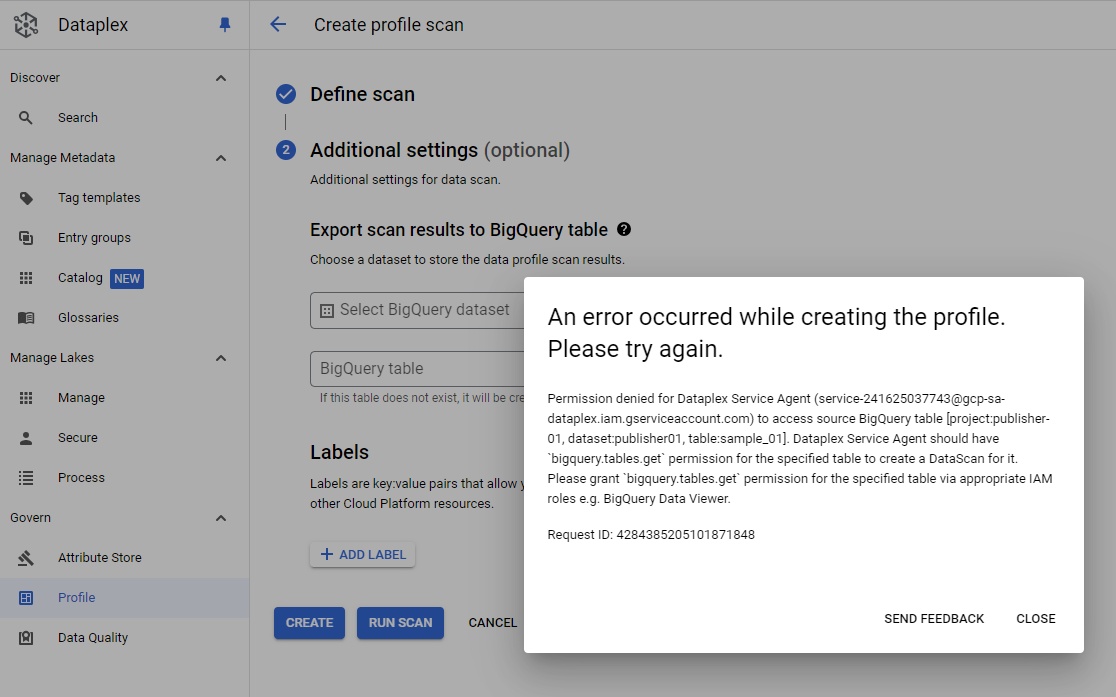Viewport: 1116px width, 697px height.
Task: Click the Define scan step heading
Action: (x=362, y=94)
